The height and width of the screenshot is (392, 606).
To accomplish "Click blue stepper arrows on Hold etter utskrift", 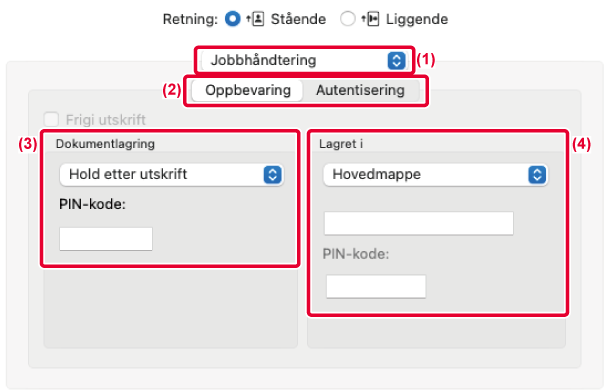I will pos(273,174).
